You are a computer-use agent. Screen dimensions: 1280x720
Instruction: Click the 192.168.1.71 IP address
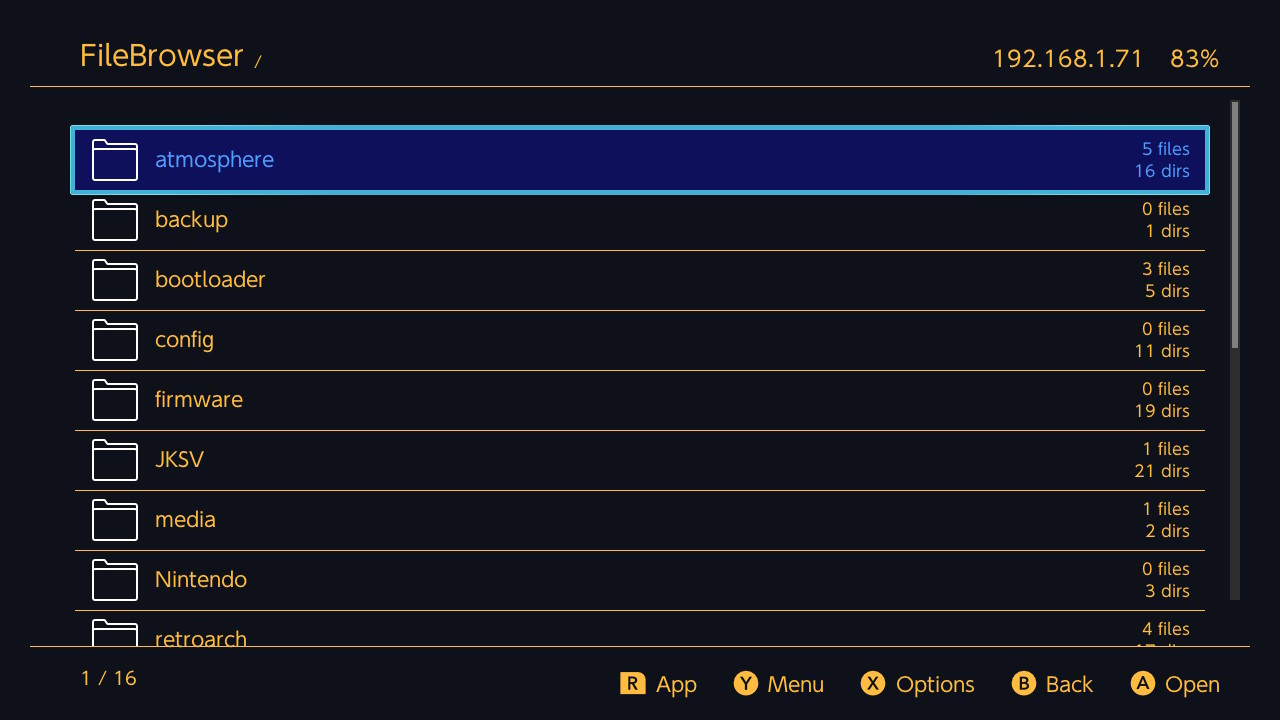click(x=1067, y=59)
